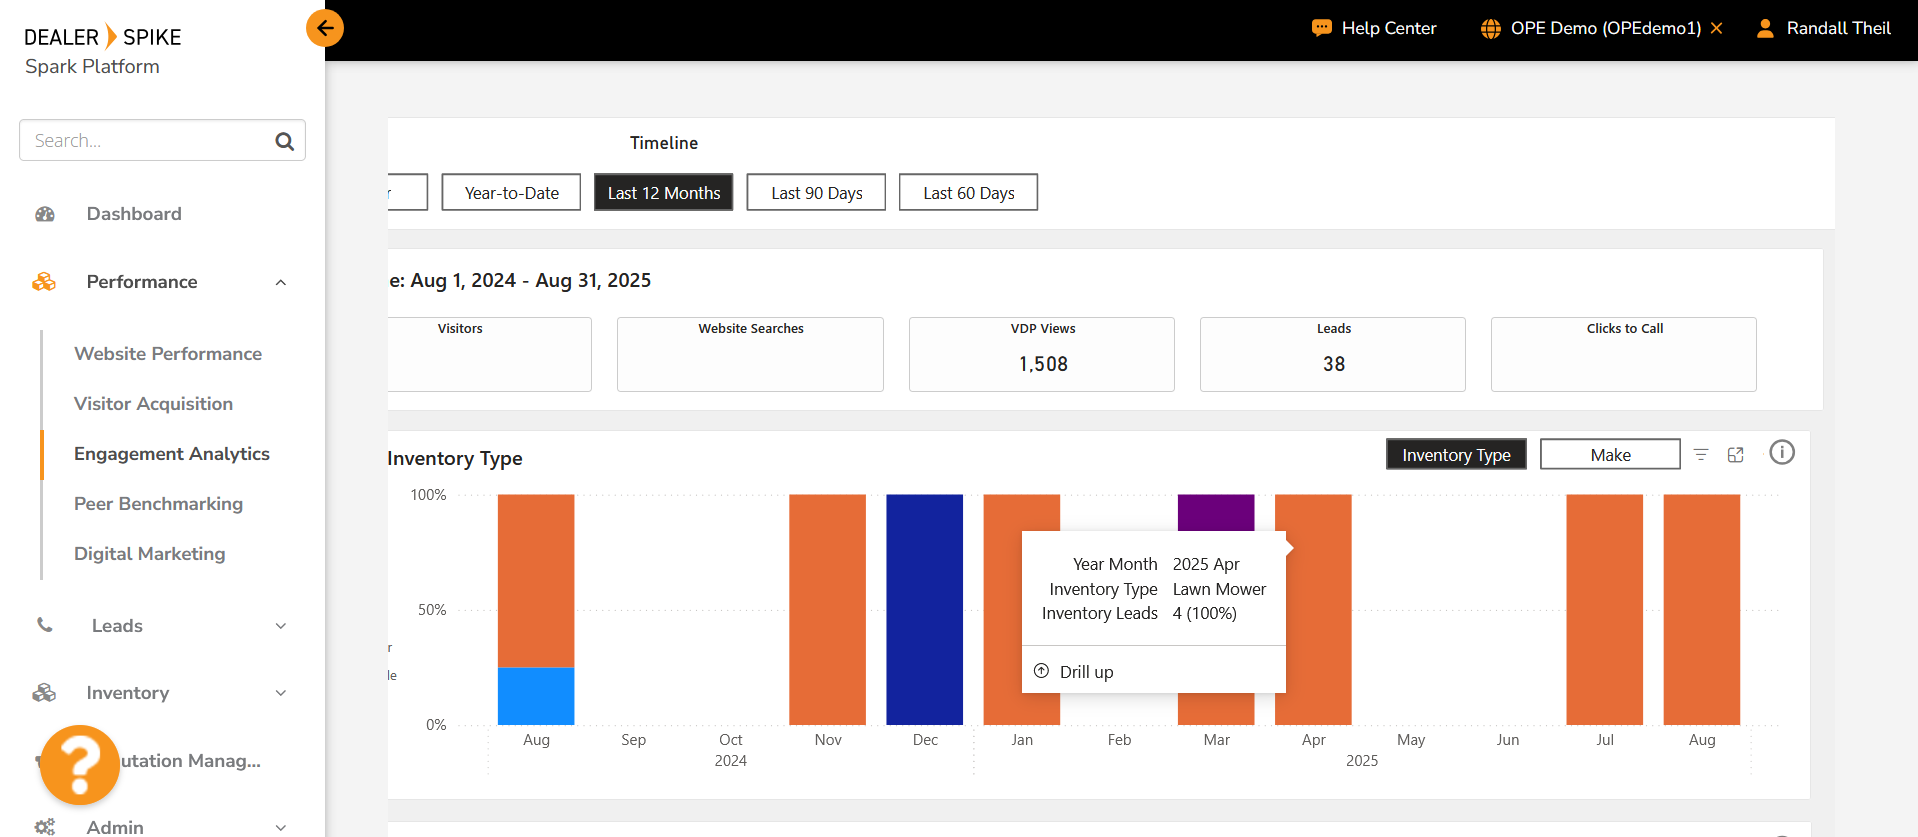Select the Inventory Type chart toggle
The height and width of the screenshot is (837, 1918).
[1455, 455]
